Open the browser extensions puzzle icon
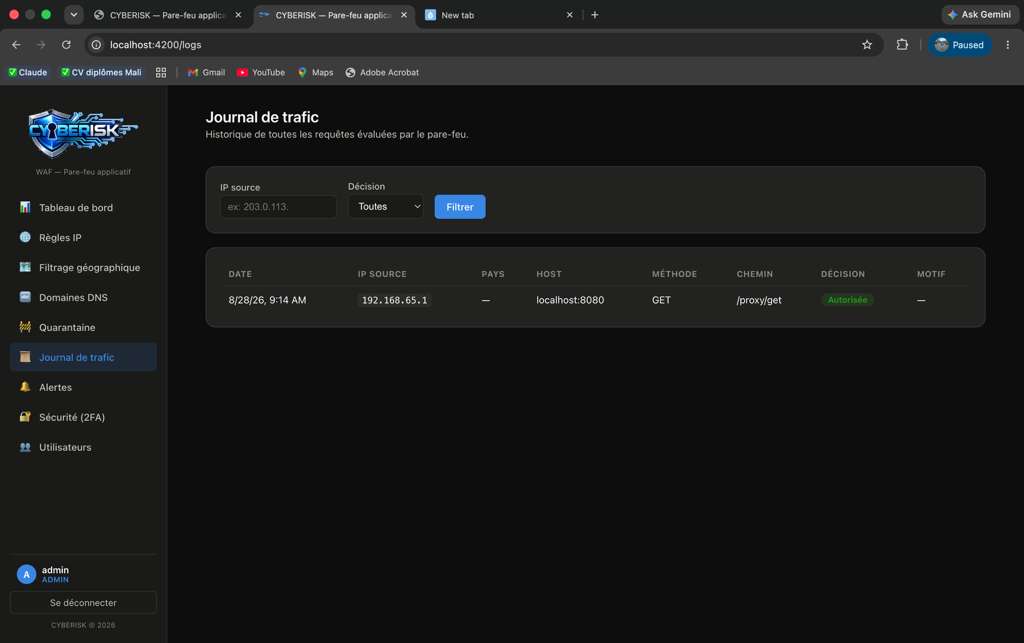Viewport: 1024px width, 643px height. coord(902,44)
